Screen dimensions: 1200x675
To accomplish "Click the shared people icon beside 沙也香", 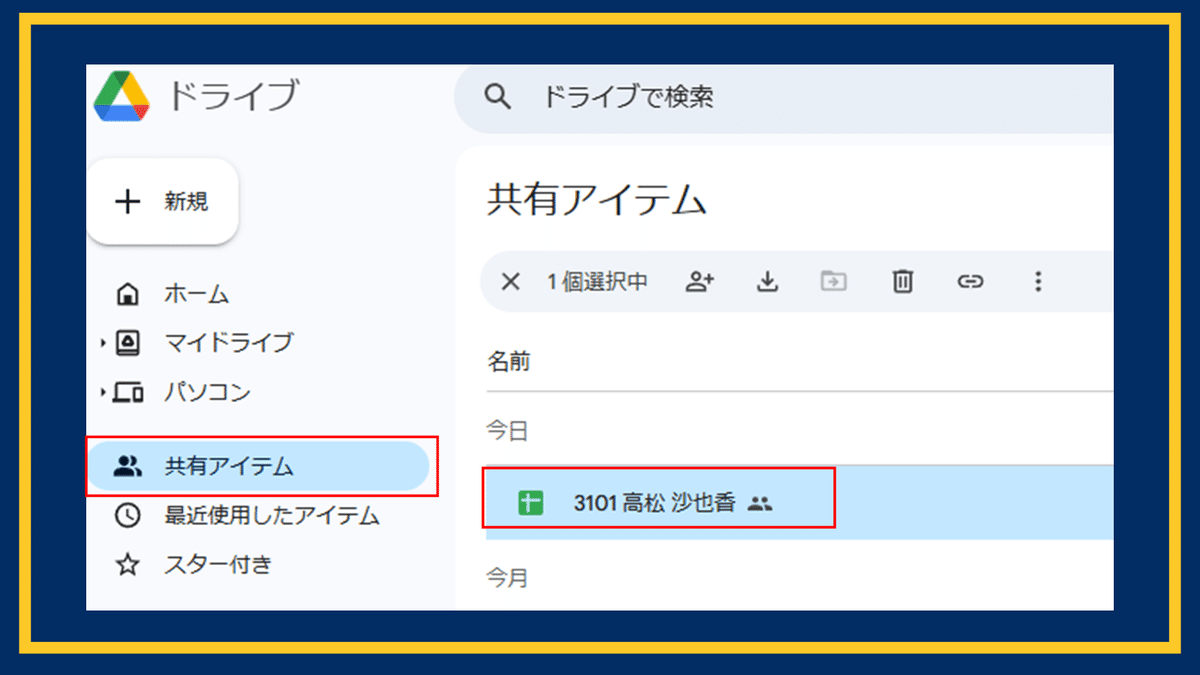I will 761,504.
